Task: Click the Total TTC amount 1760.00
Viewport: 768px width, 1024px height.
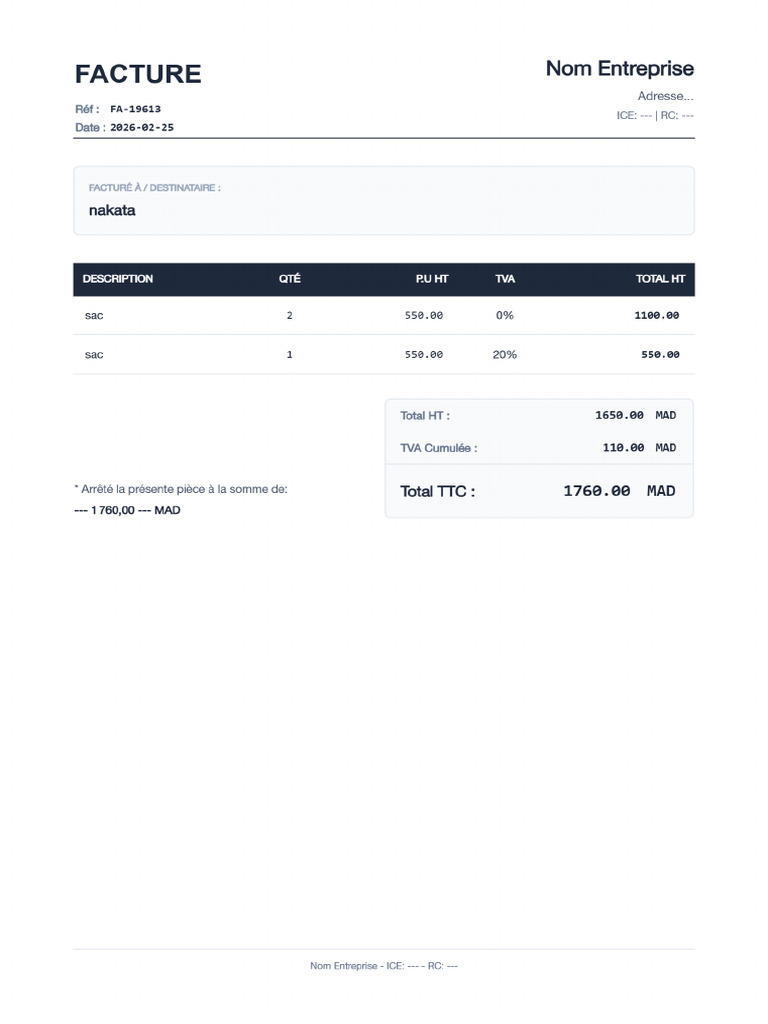Action: (596, 491)
